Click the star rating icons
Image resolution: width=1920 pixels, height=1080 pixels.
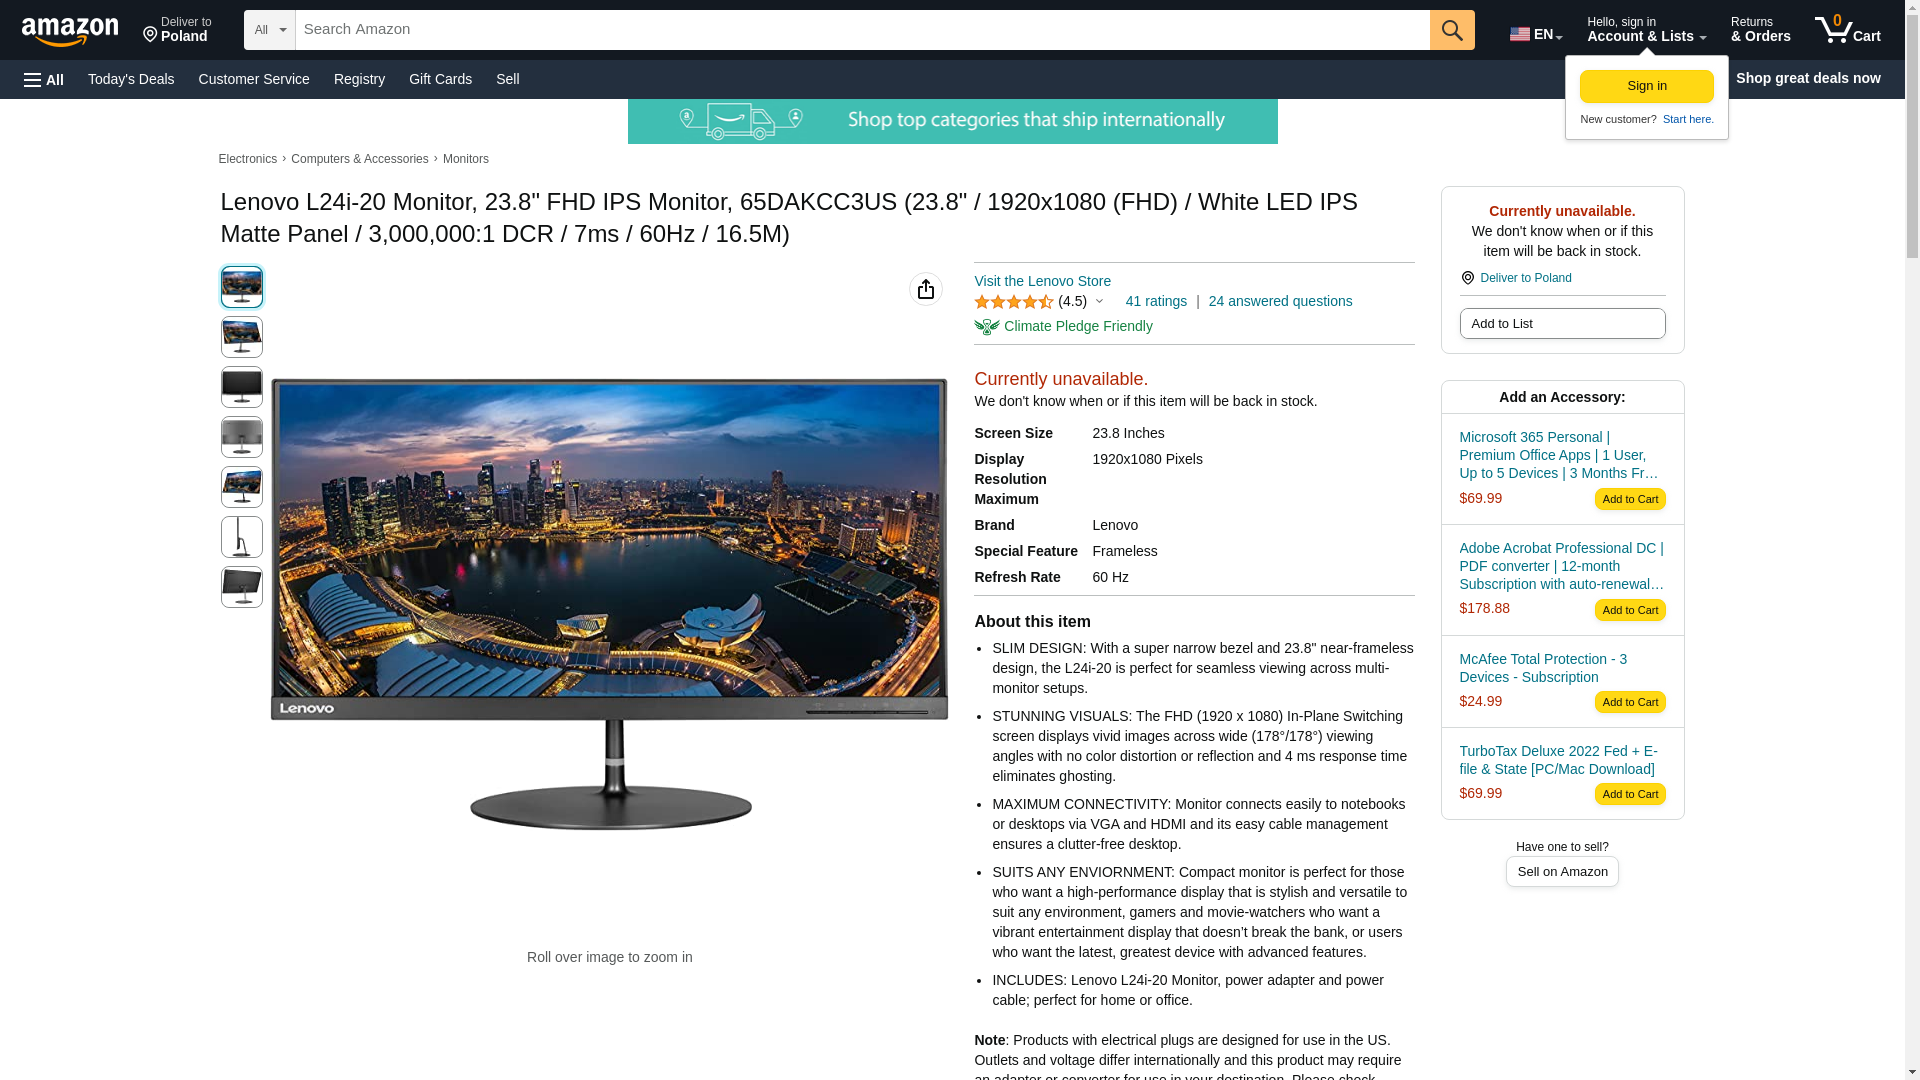click(x=1013, y=301)
